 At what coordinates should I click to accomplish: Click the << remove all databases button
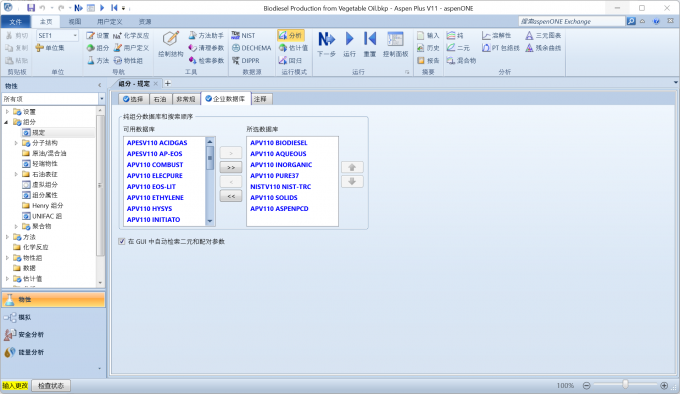pyautogui.click(x=231, y=196)
